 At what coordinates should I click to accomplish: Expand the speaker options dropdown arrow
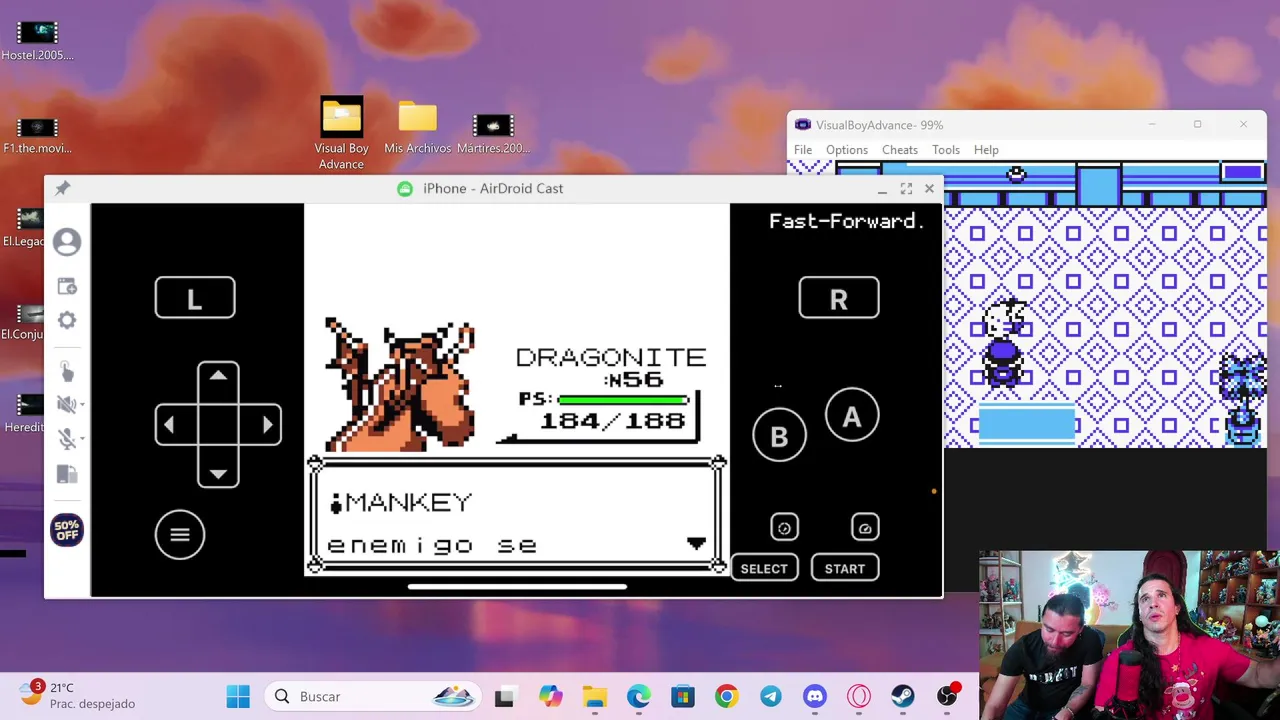(x=81, y=405)
